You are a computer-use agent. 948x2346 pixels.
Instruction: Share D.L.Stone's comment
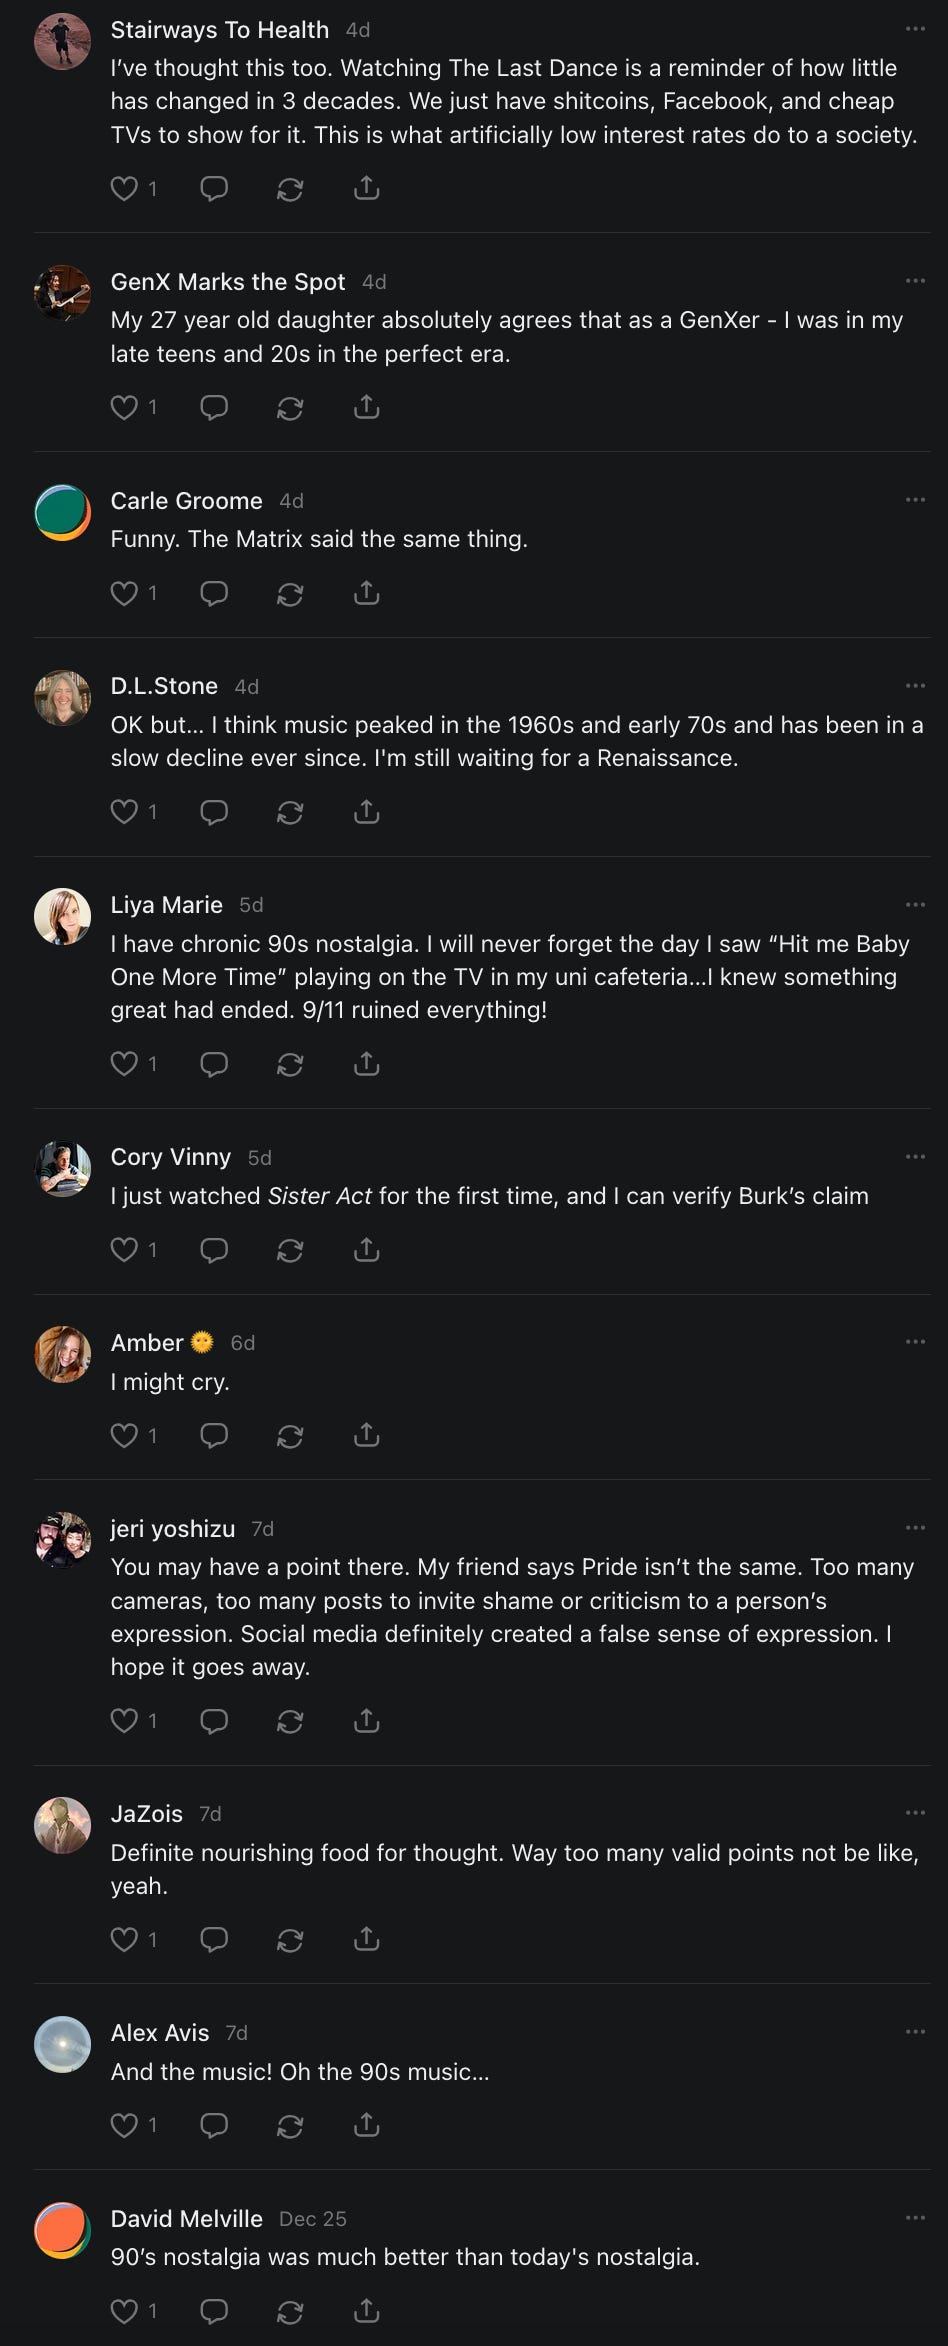(x=367, y=812)
